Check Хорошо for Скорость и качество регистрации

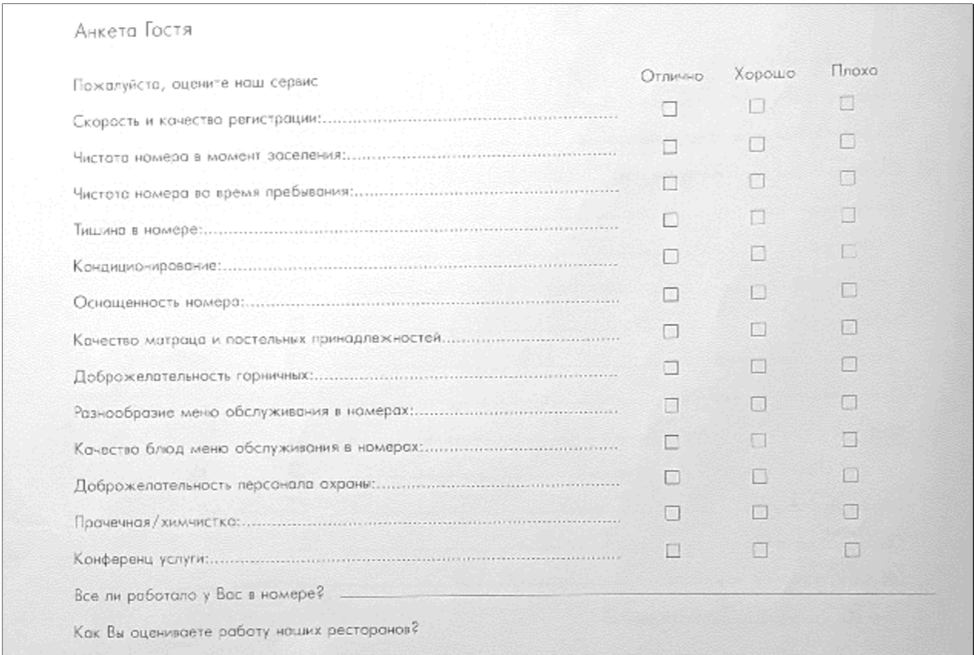(x=757, y=107)
